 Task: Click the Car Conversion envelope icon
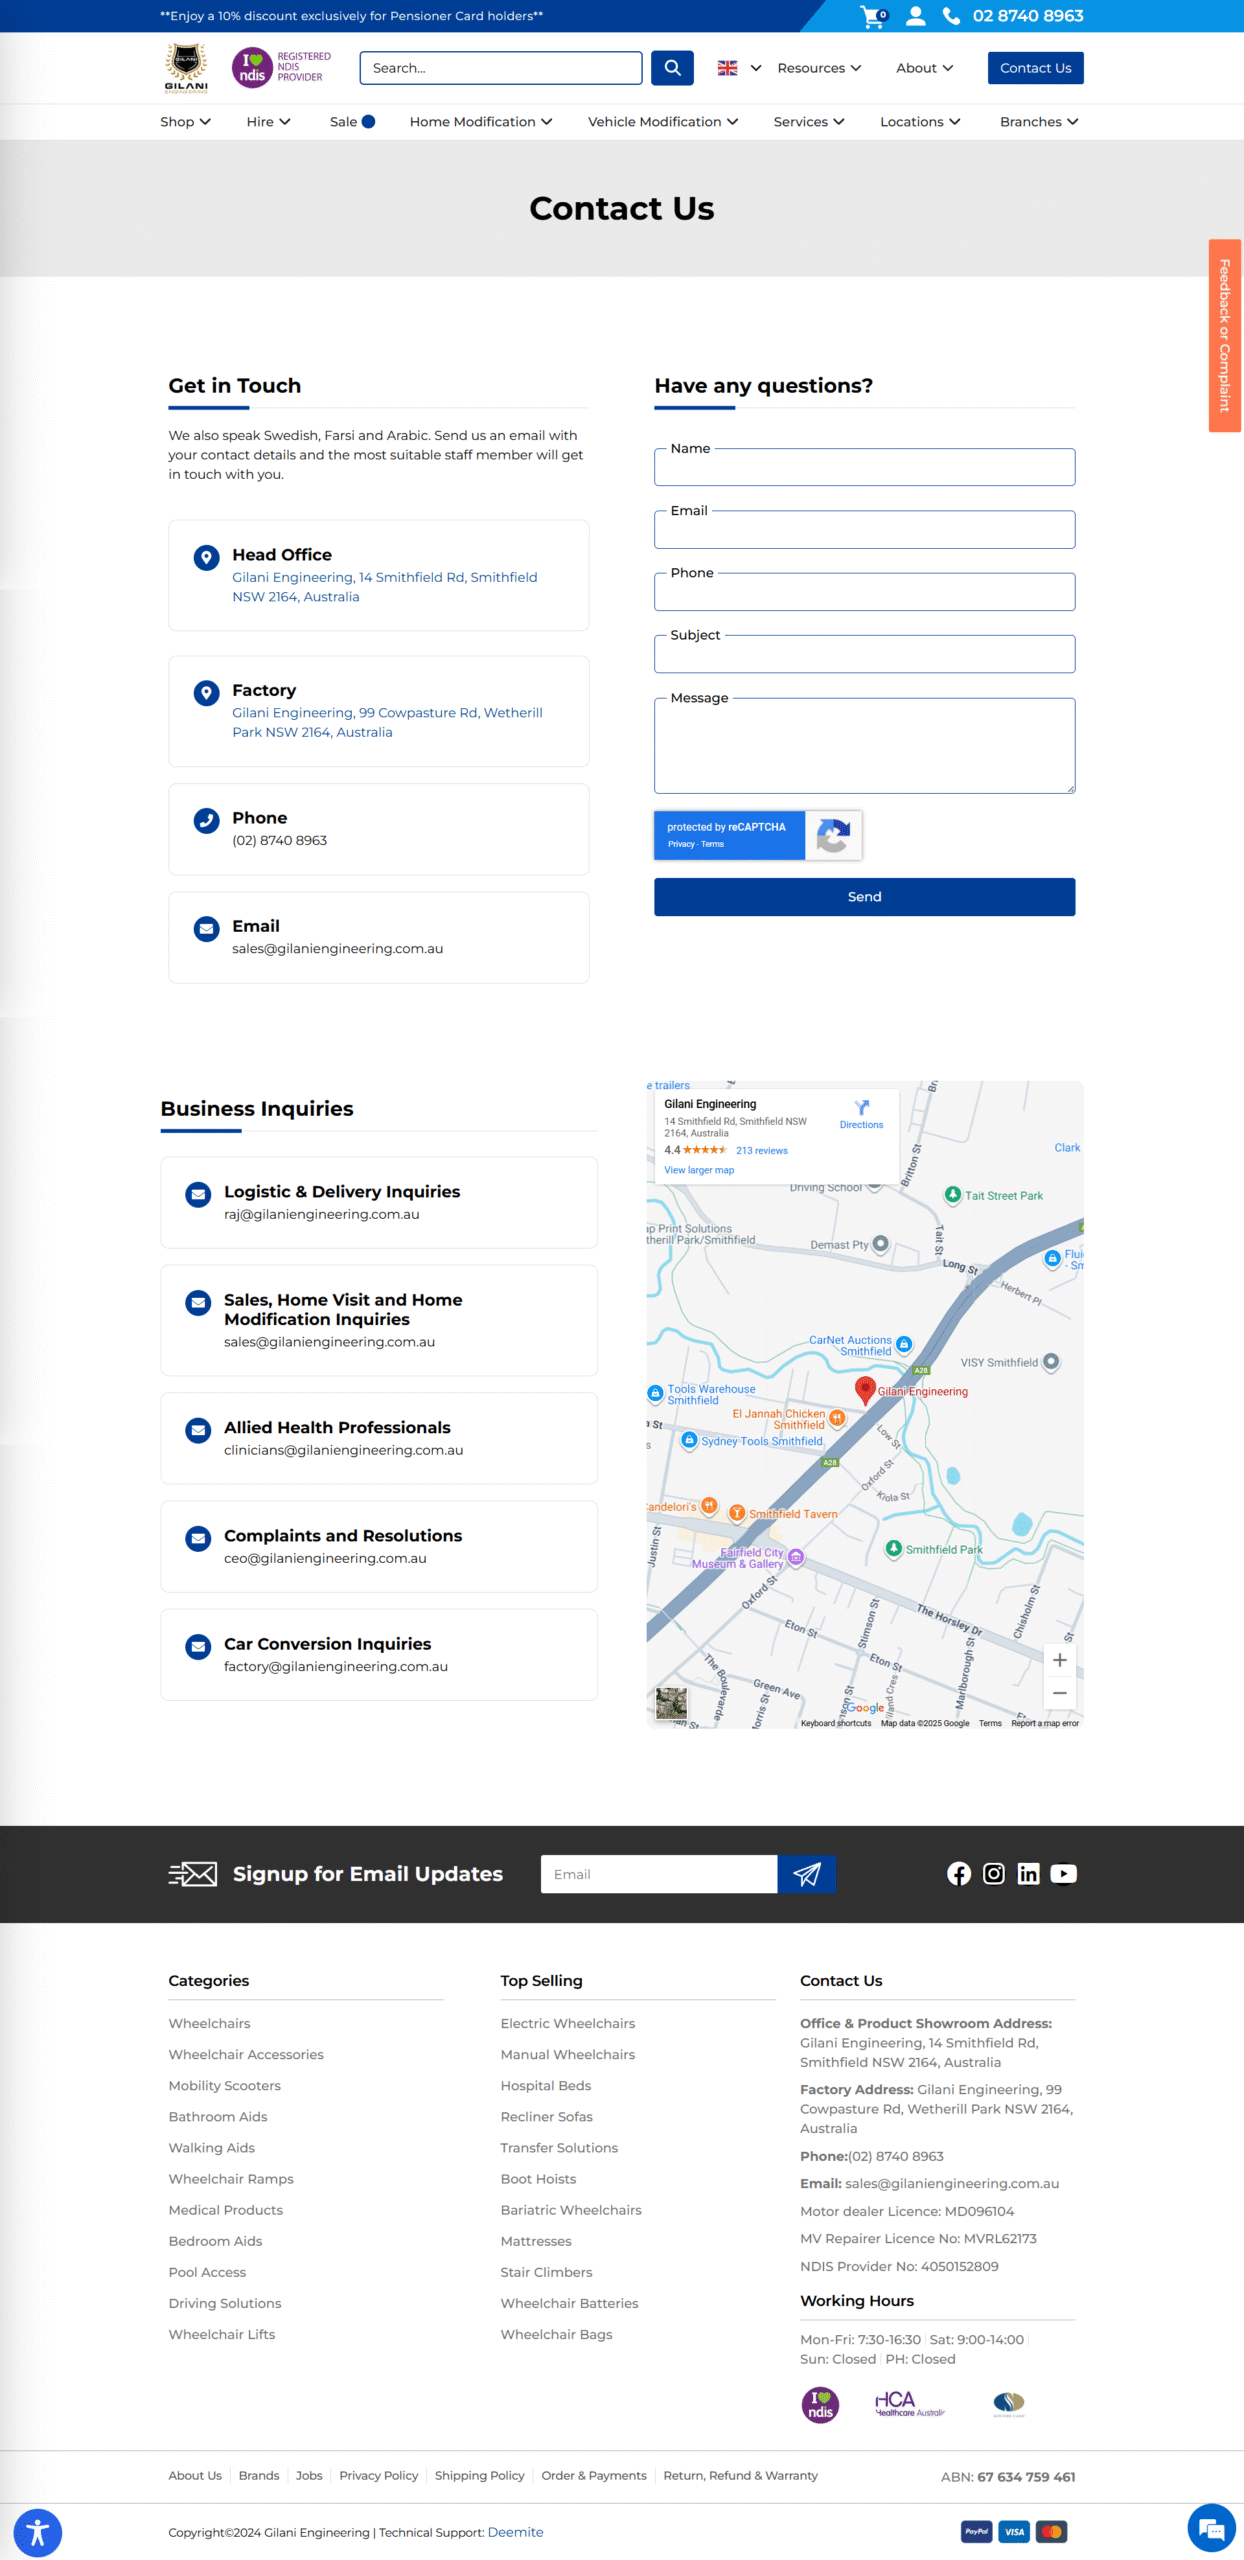tap(198, 1646)
